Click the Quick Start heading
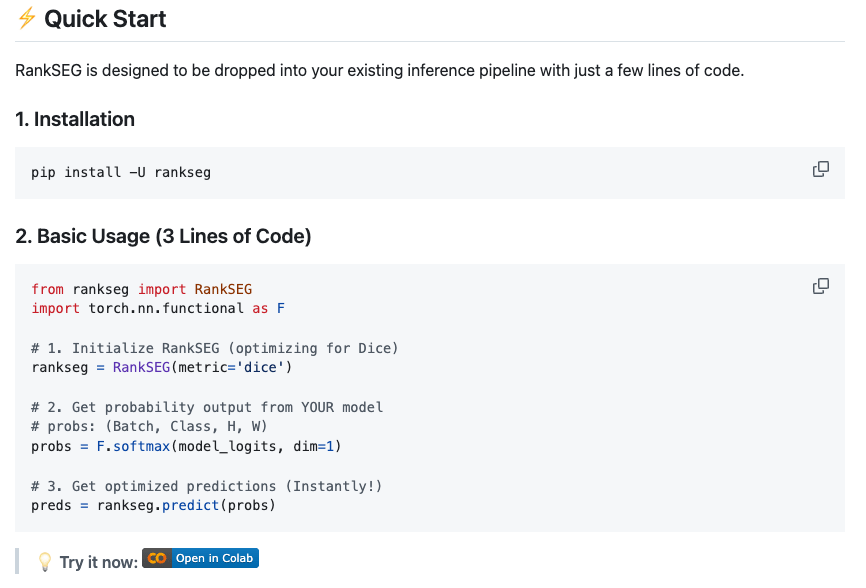866x588 pixels. tap(105, 19)
